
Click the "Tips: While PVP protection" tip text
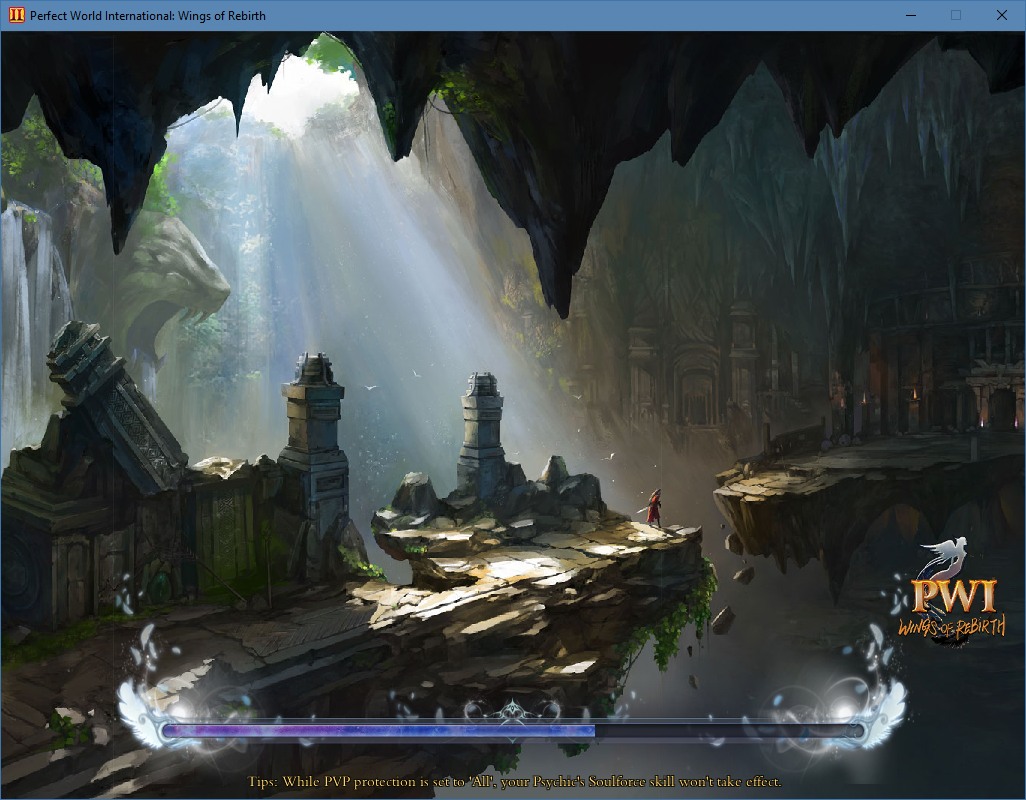click(x=514, y=782)
